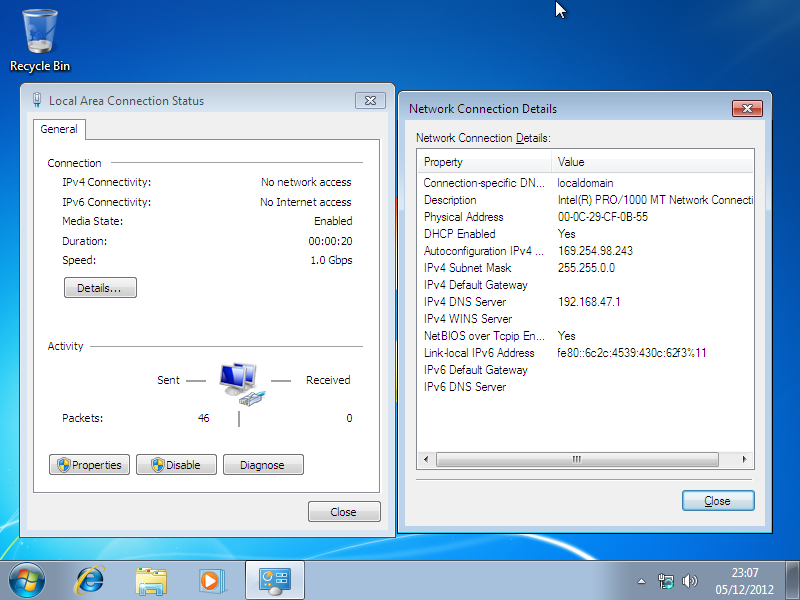Click the network status tray icon
The width and height of the screenshot is (800, 600).
[666, 581]
